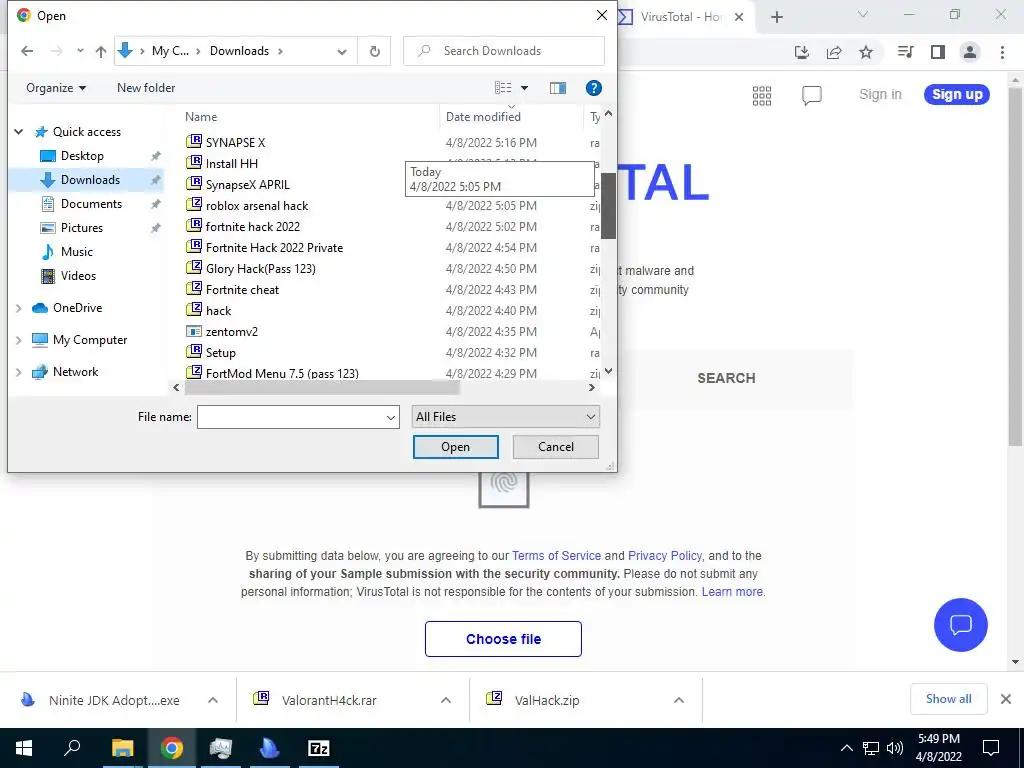Click the Sign in link
The width and height of the screenshot is (1024, 768).
tap(880, 94)
